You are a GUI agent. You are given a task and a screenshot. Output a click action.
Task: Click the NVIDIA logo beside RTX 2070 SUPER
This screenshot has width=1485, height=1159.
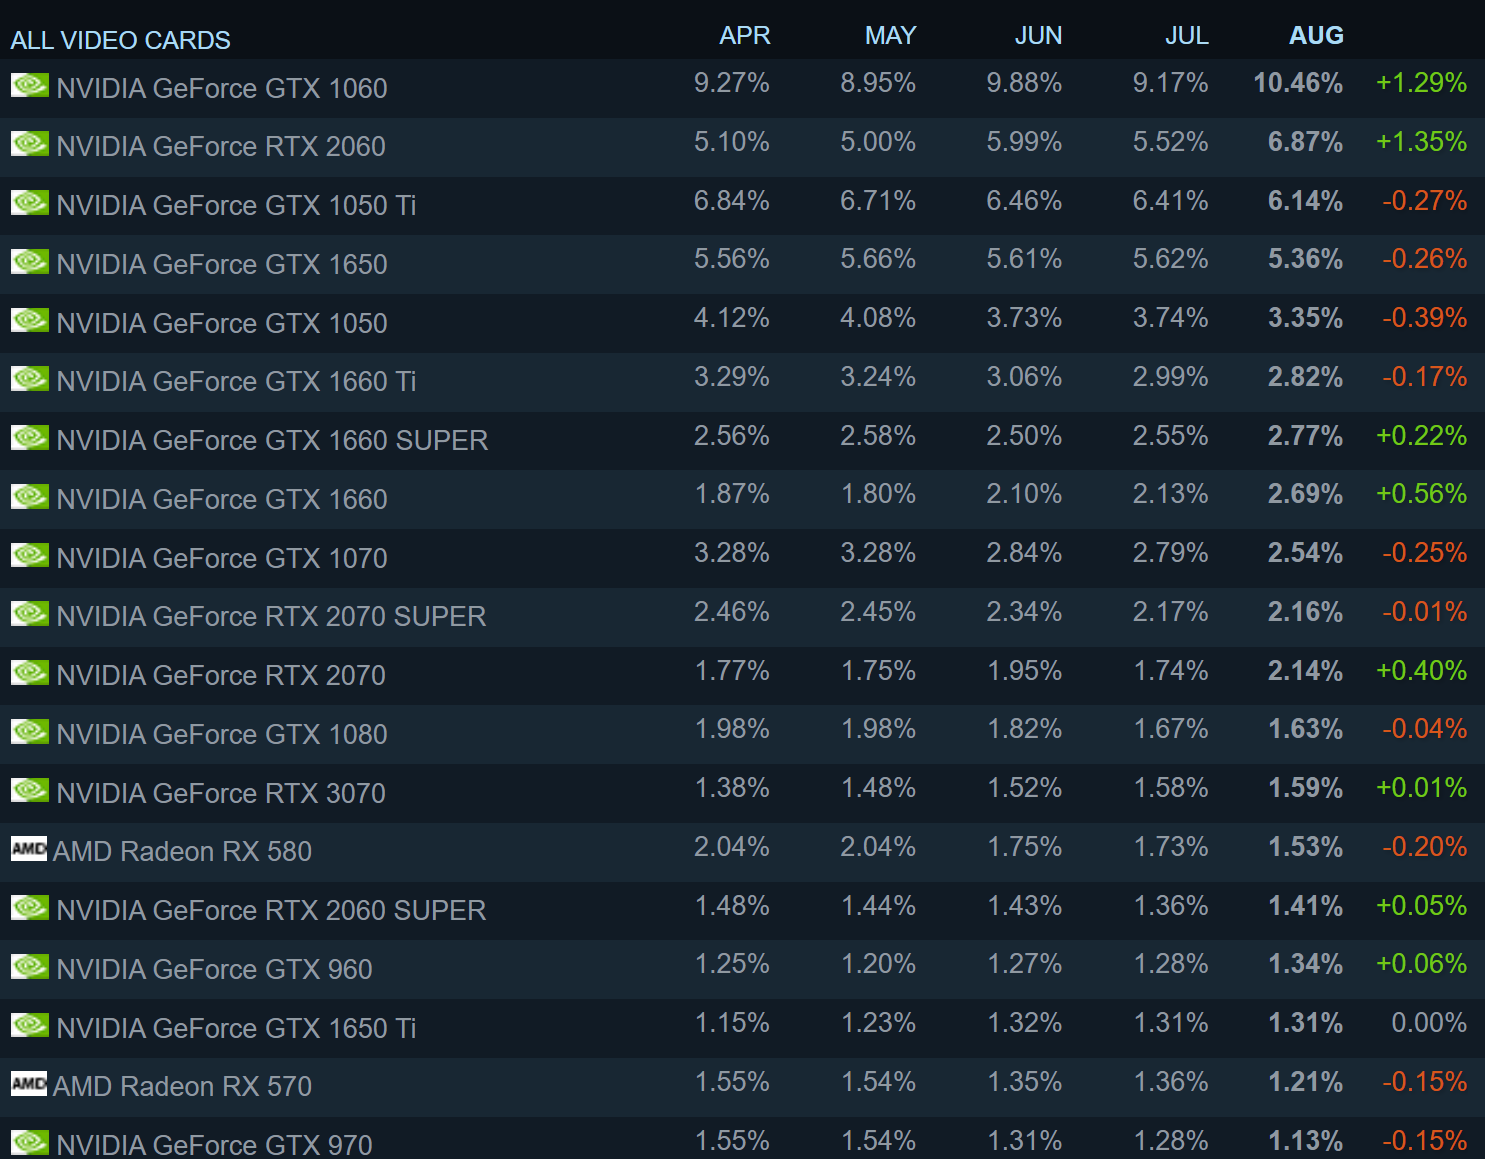(29, 614)
